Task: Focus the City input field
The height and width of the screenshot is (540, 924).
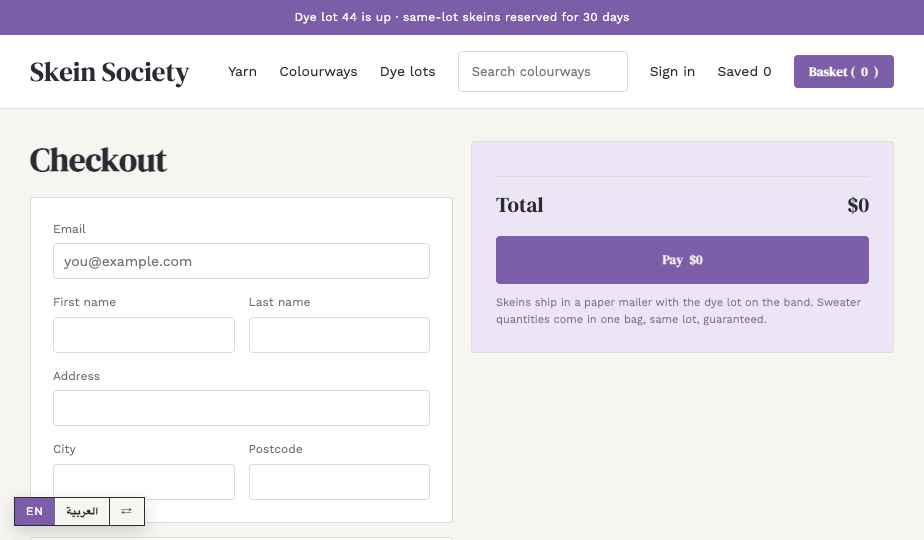Action: 144,482
